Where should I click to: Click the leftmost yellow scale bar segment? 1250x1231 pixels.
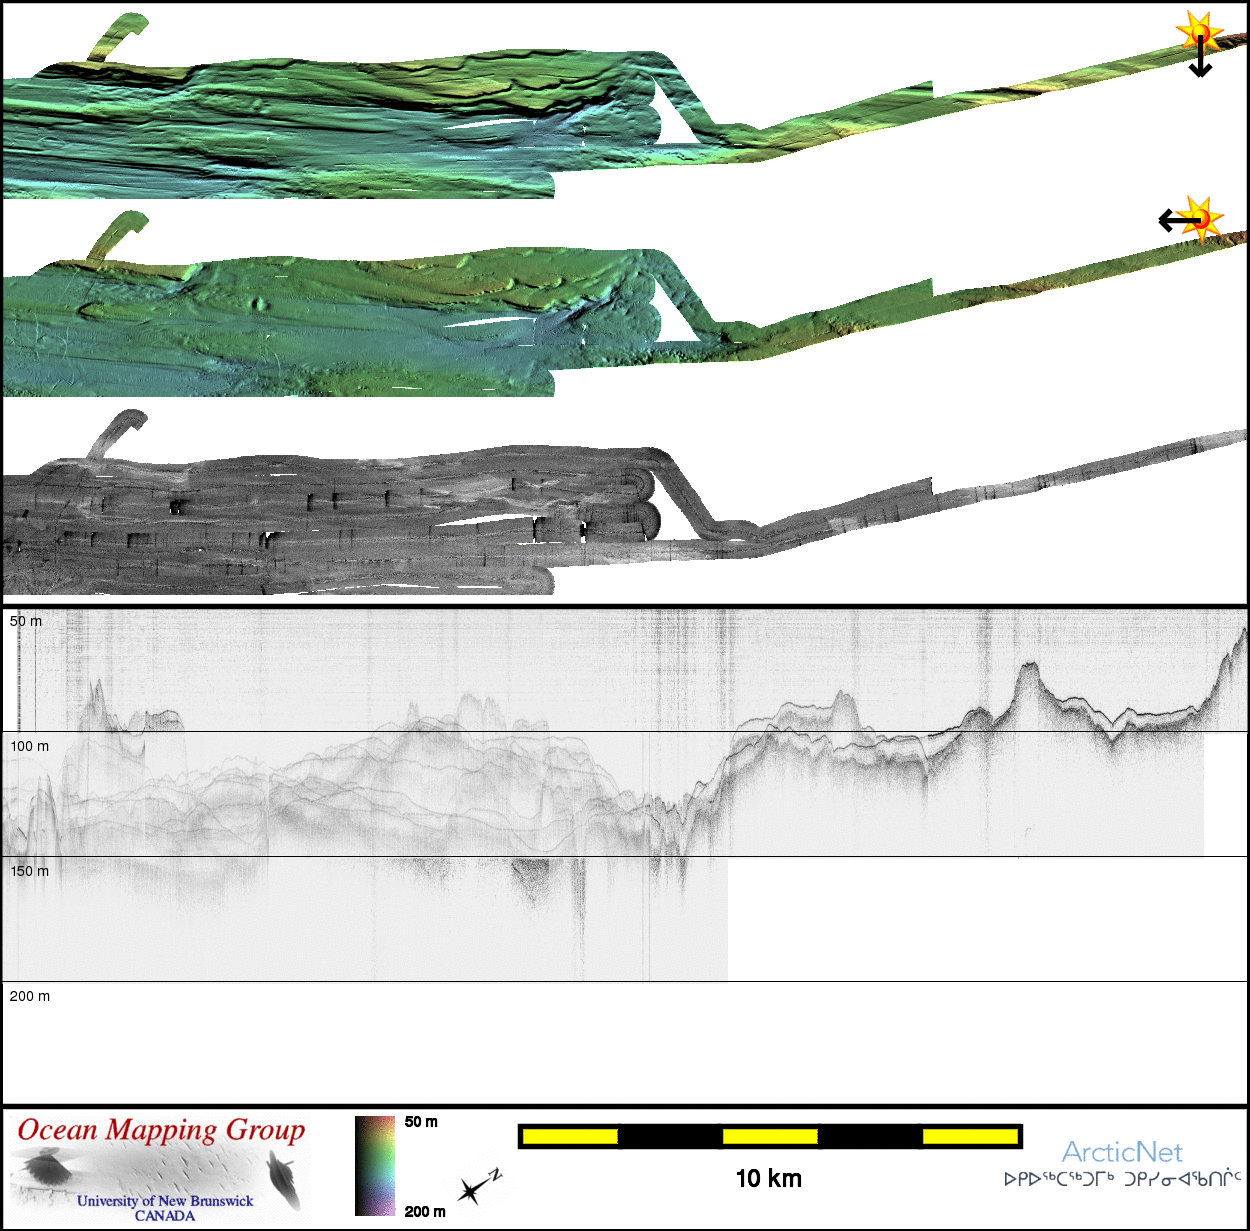pyautogui.click(x=570, y=1136)
